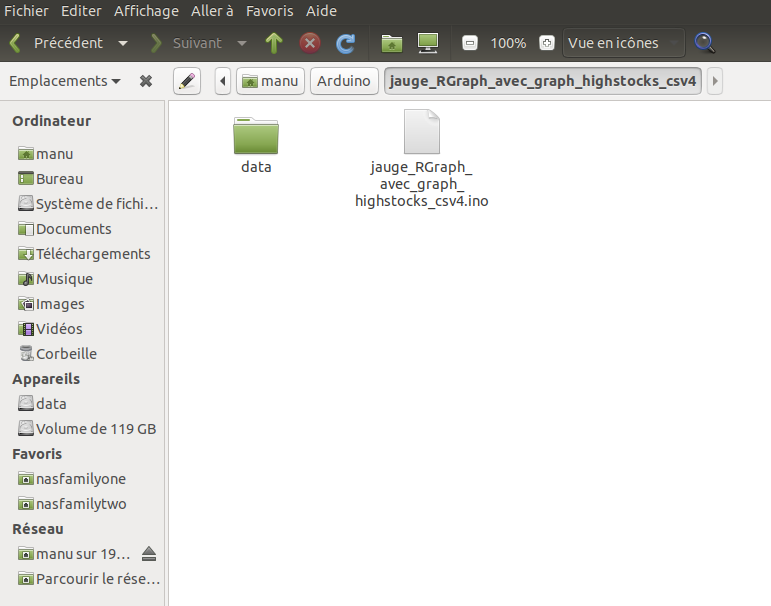The image size is (771, 606).
Task: Reload the folder with the refresh icon
Action: pos(345,43)
